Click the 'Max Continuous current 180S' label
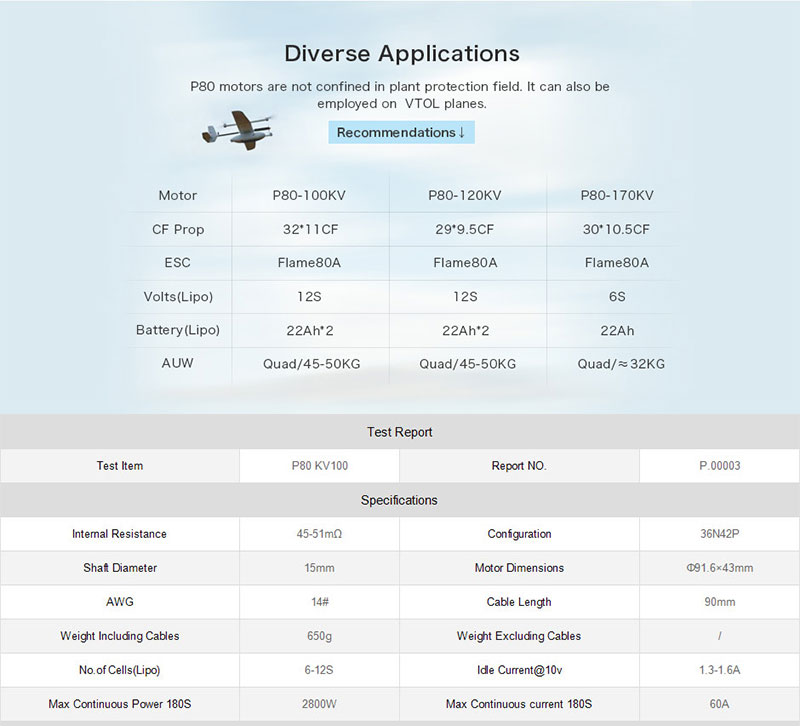 pos(519,704)
